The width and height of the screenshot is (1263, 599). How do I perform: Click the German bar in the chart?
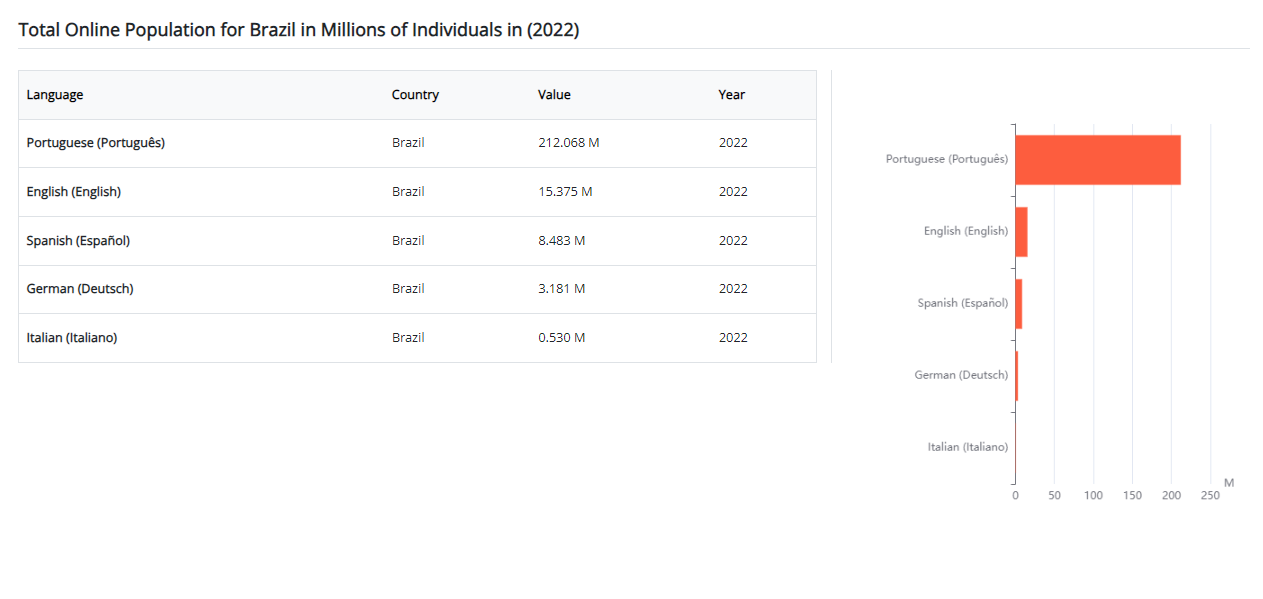(x=1016, y=376)
